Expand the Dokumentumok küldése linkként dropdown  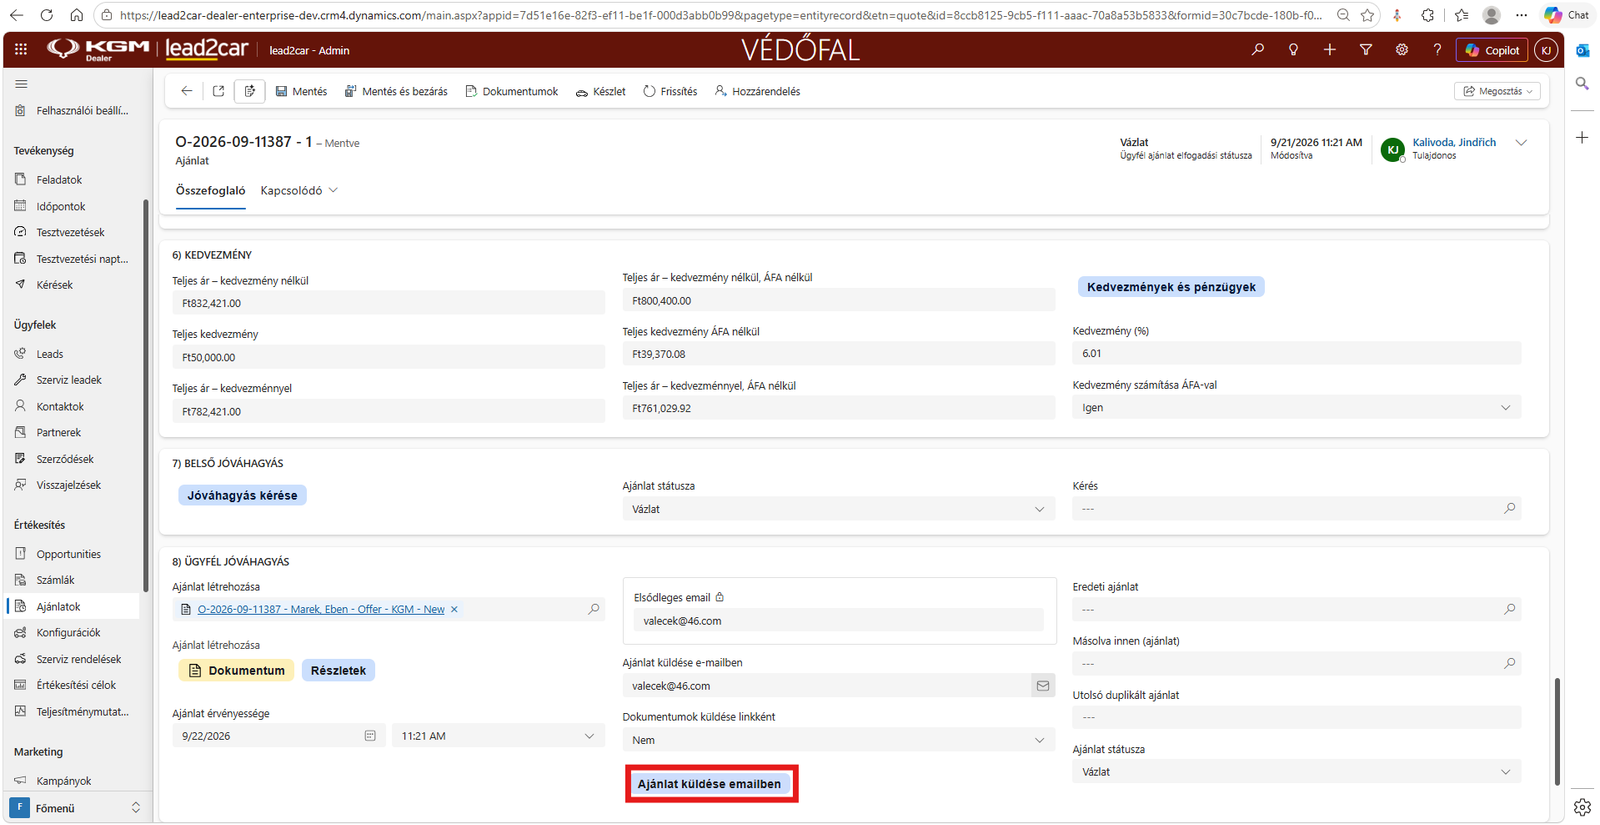coord(839,740)
